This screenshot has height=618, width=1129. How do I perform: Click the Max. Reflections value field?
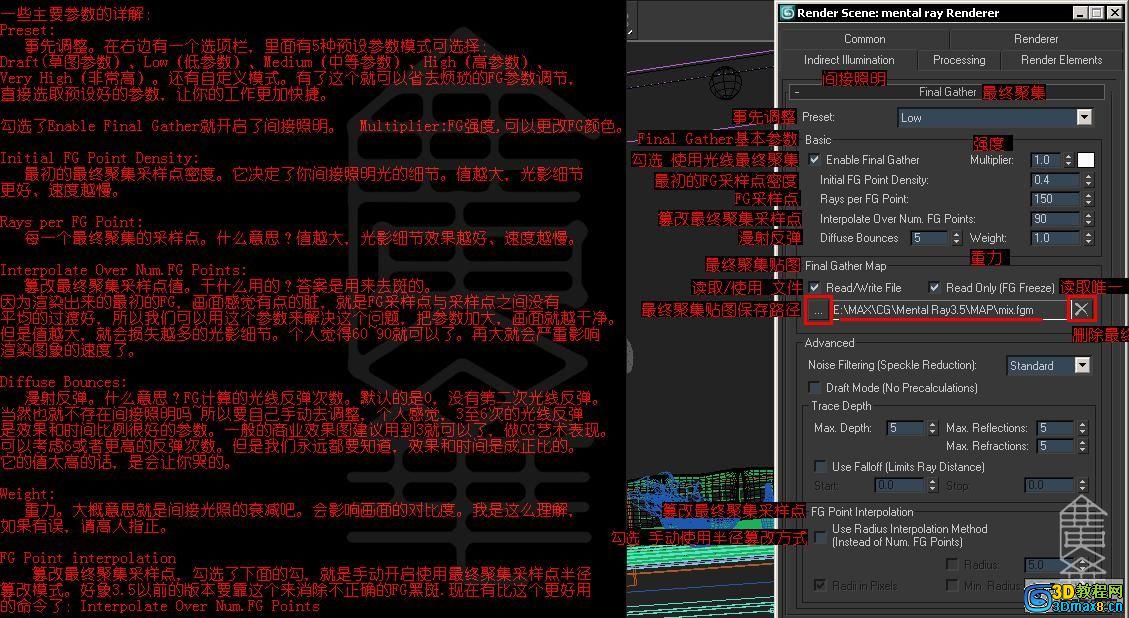(x=1056, y=428)
